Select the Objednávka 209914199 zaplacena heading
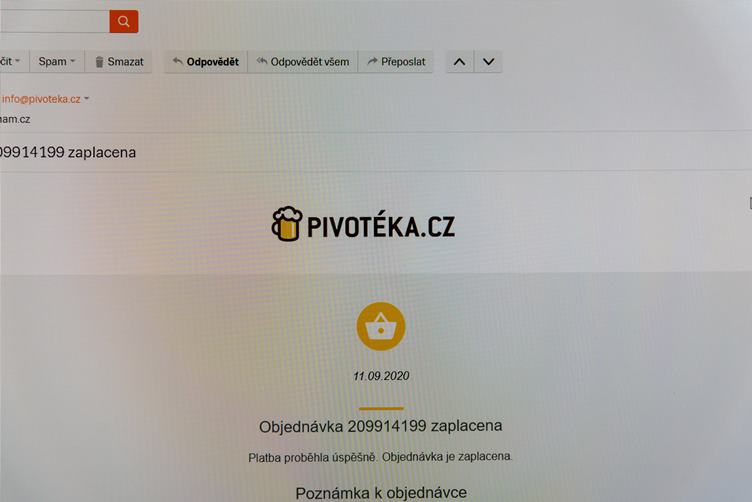The width and height of the screenshot is (752, 502). [381, 426]
